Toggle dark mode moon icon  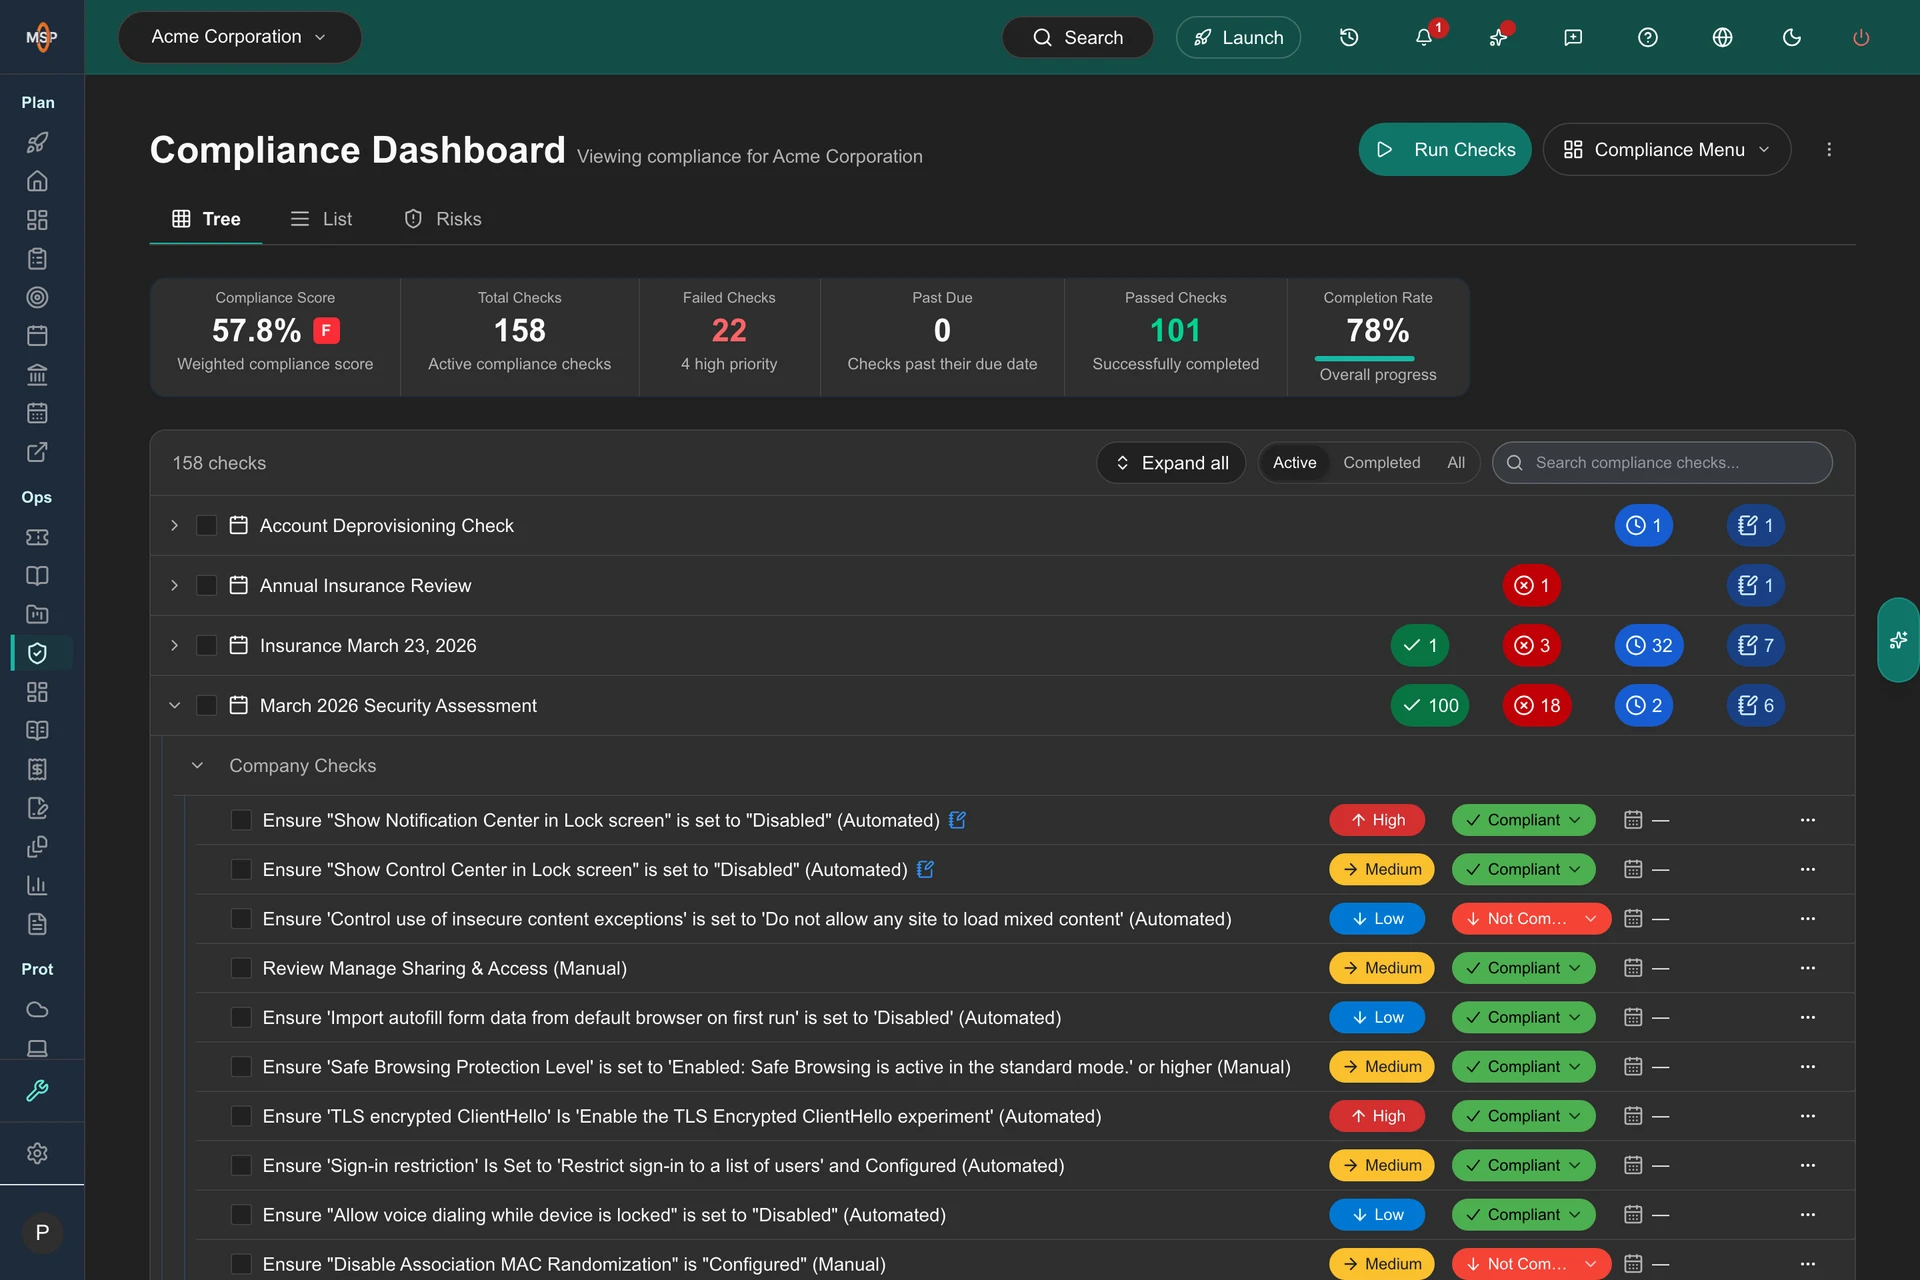[x=1792, y=37]
